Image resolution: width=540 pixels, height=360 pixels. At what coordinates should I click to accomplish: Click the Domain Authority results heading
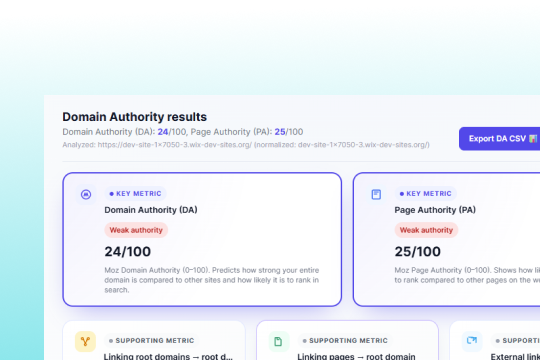(x=134, y=117)
